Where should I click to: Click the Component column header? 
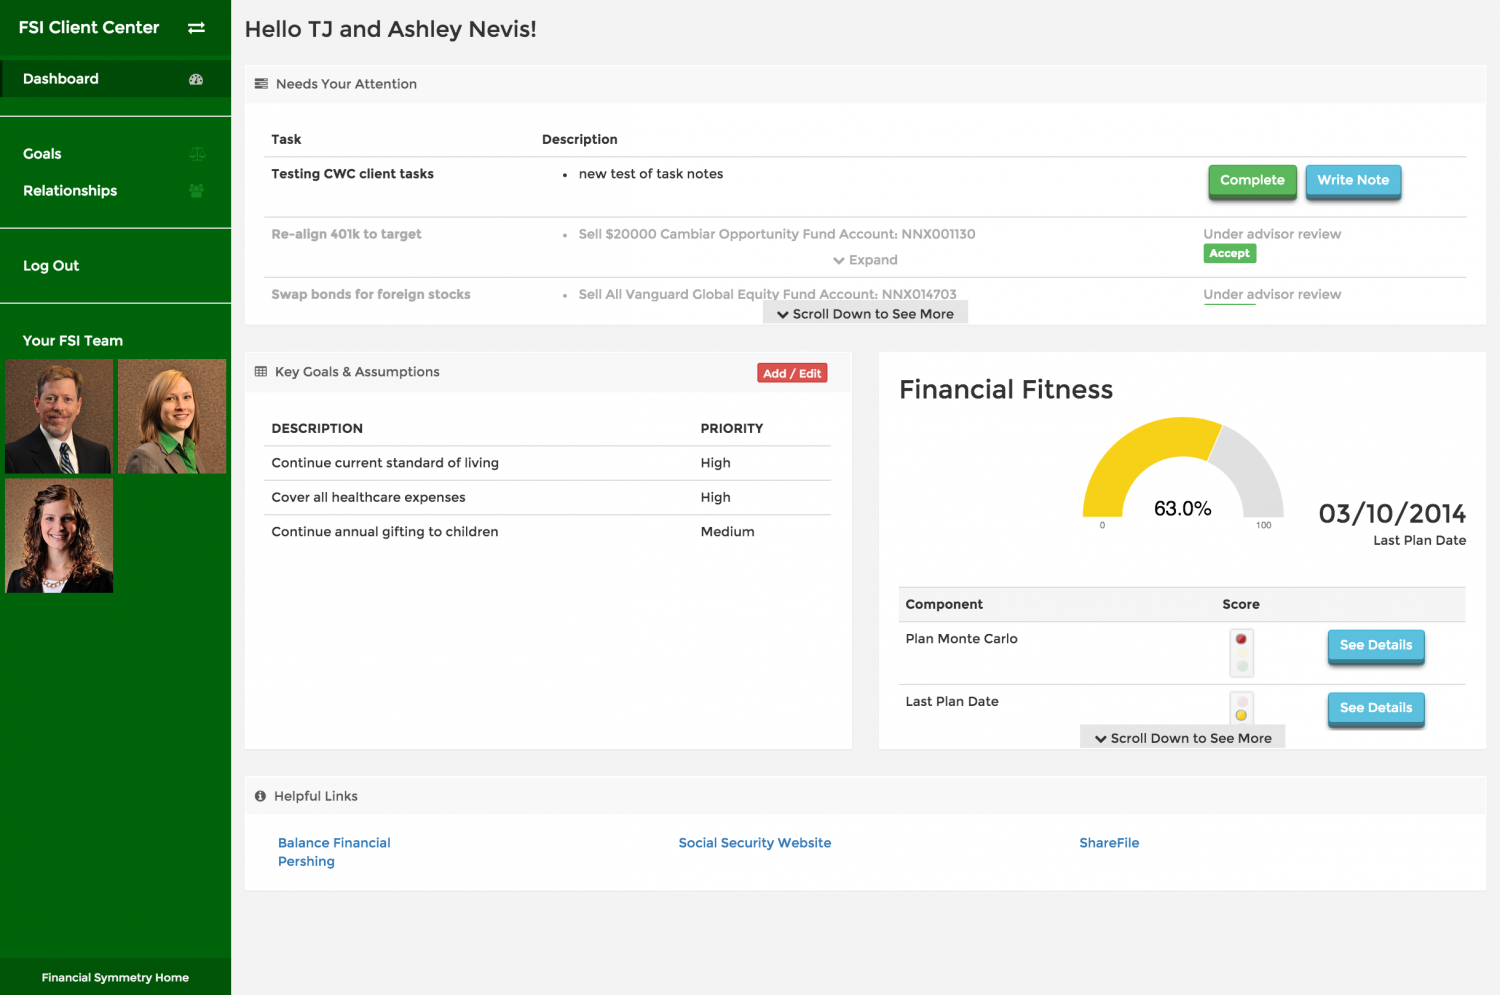click(944, 604)
